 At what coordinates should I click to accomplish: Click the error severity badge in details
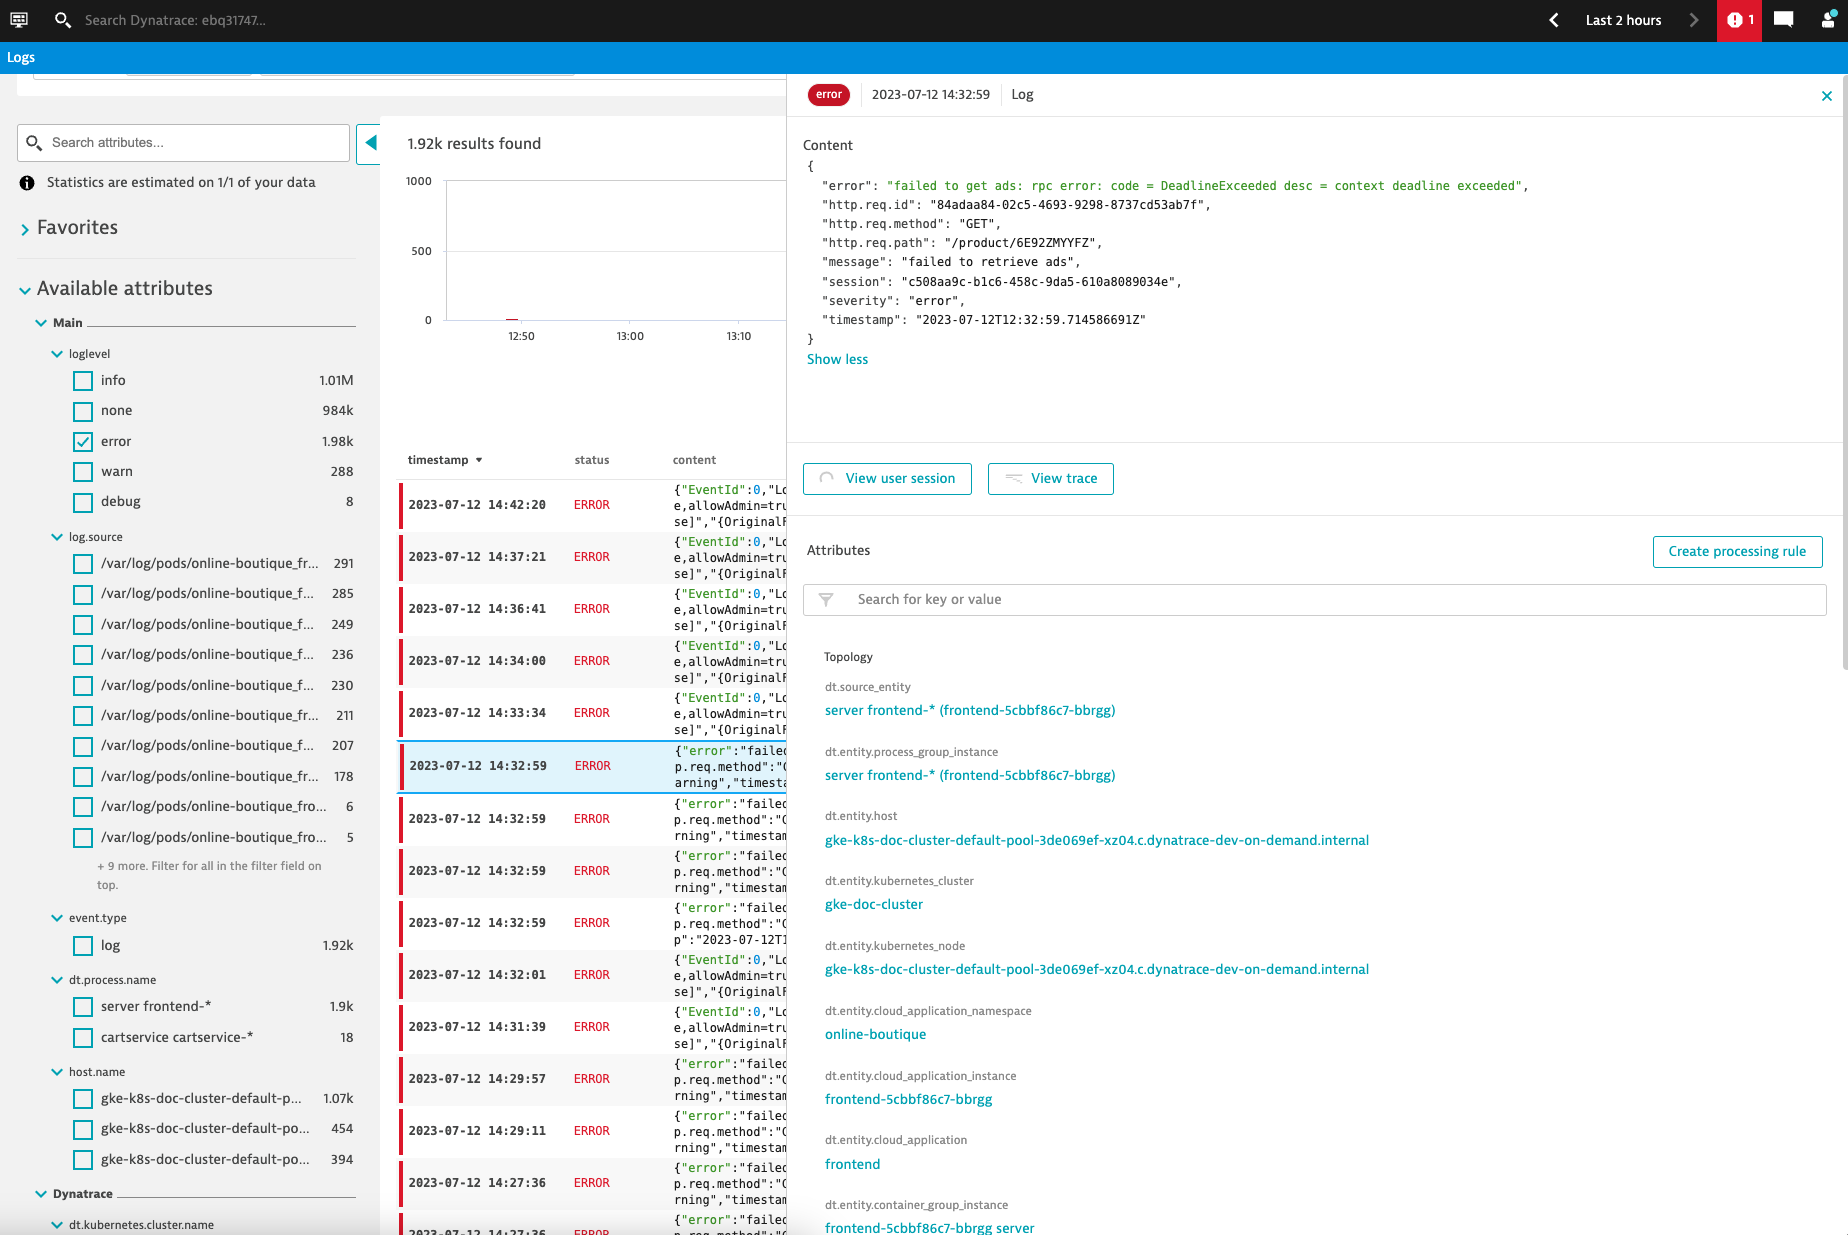(x=829, y=95)
